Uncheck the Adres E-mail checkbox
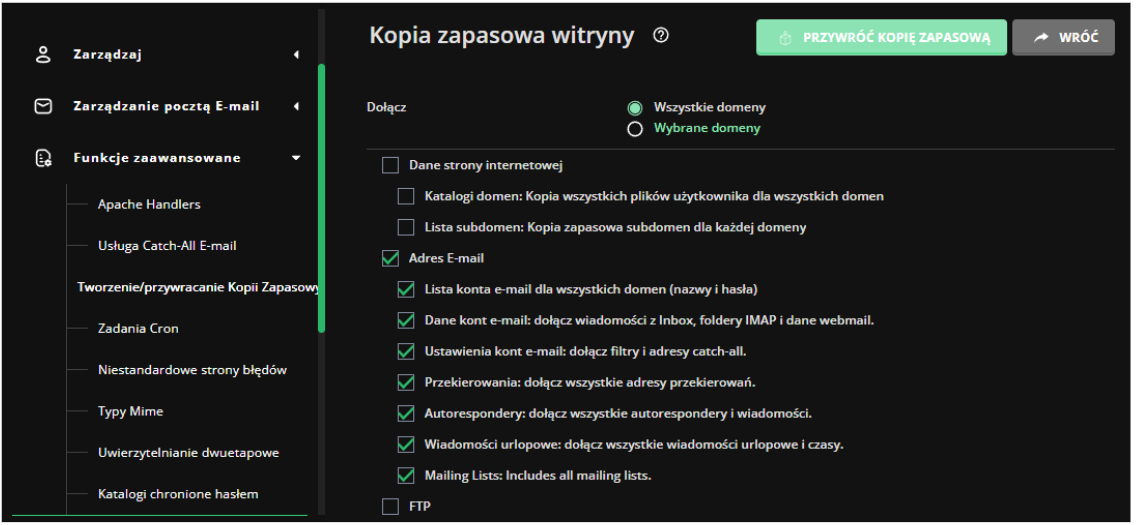Screen dimensions: 1136x525 (391, 259)
